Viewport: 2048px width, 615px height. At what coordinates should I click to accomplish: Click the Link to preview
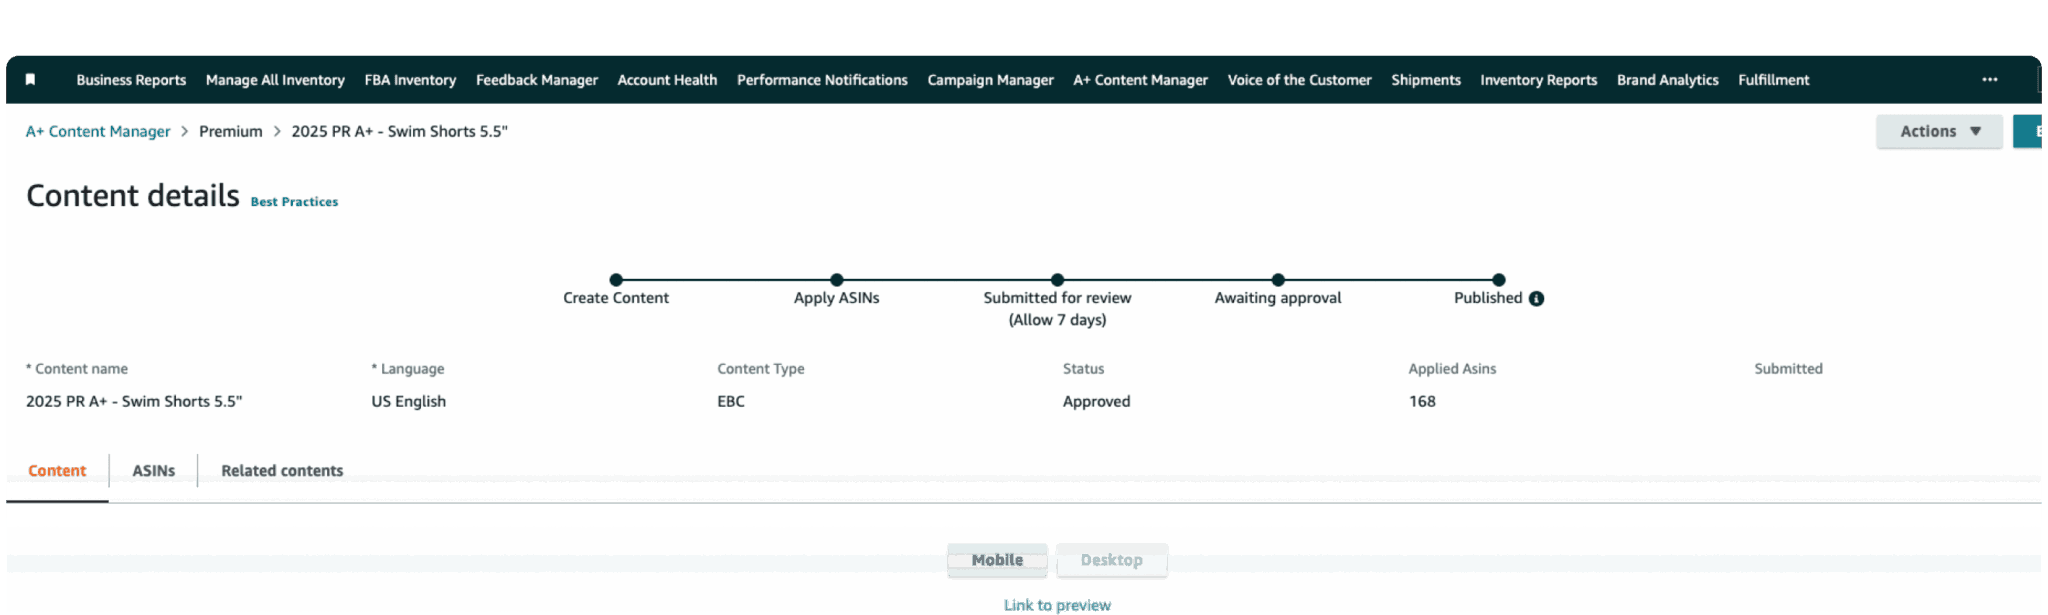coord(1057,605)
